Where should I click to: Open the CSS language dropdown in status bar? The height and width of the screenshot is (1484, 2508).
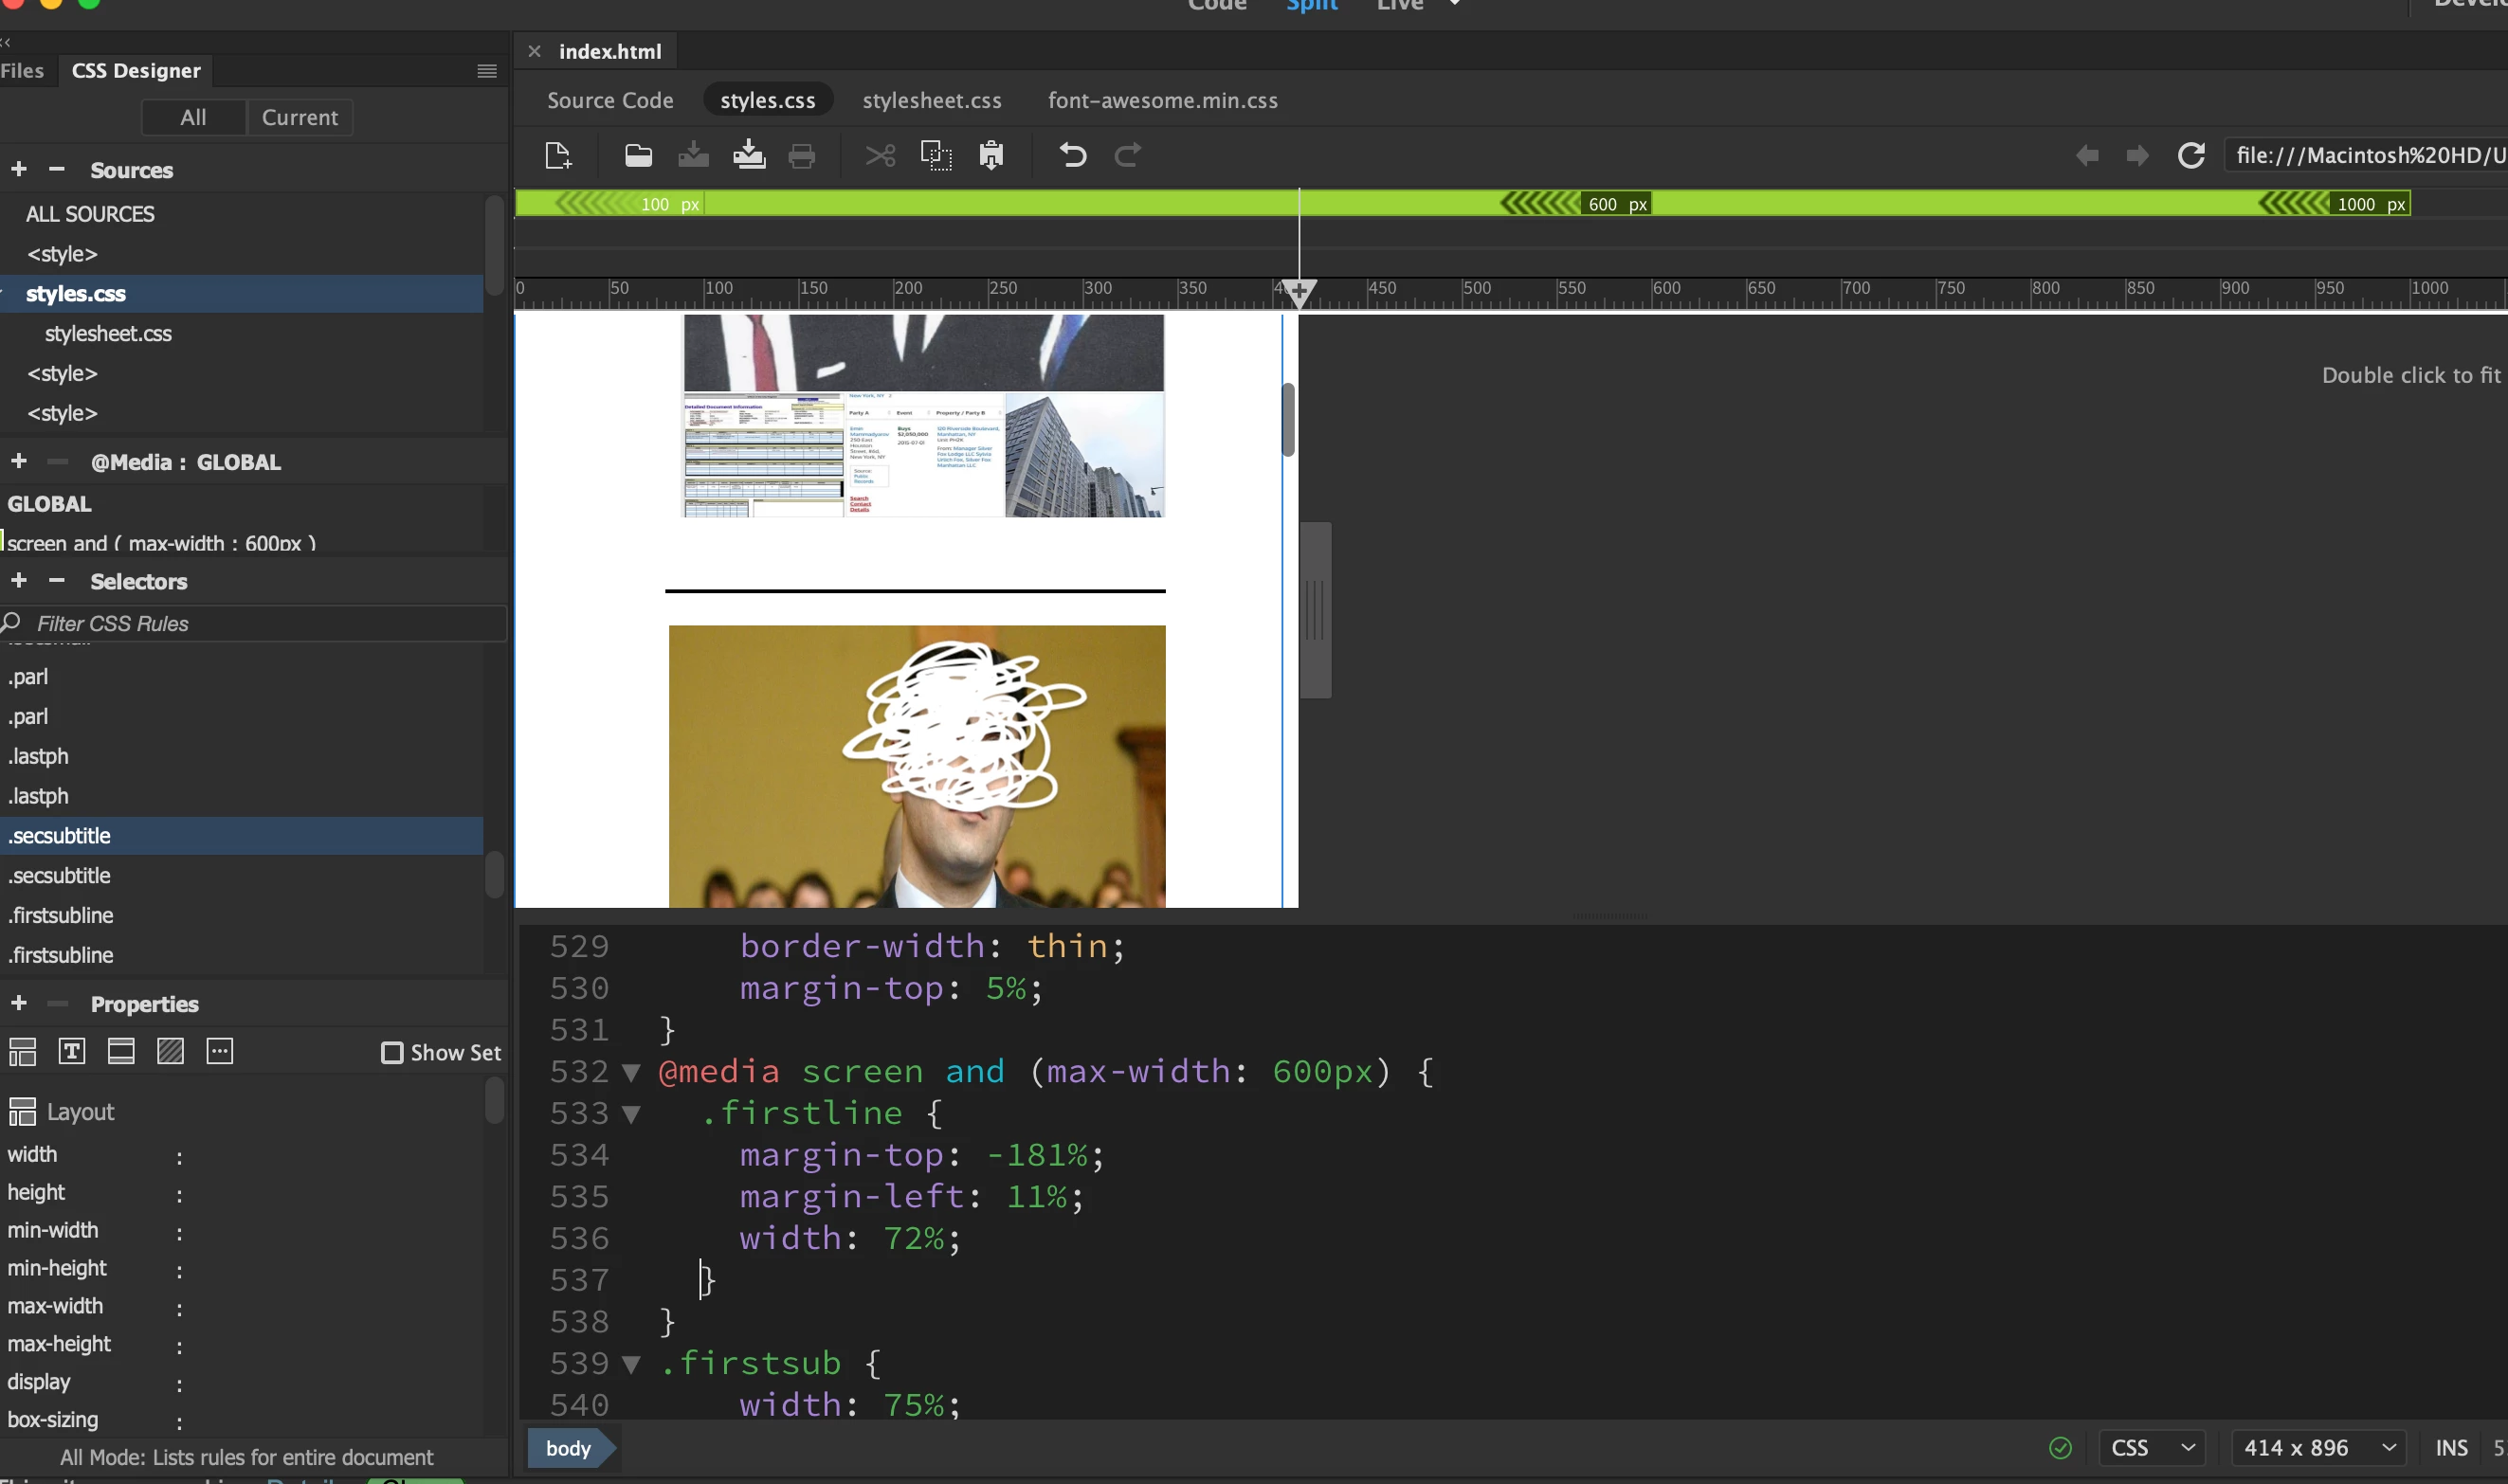(2152, 1448)
